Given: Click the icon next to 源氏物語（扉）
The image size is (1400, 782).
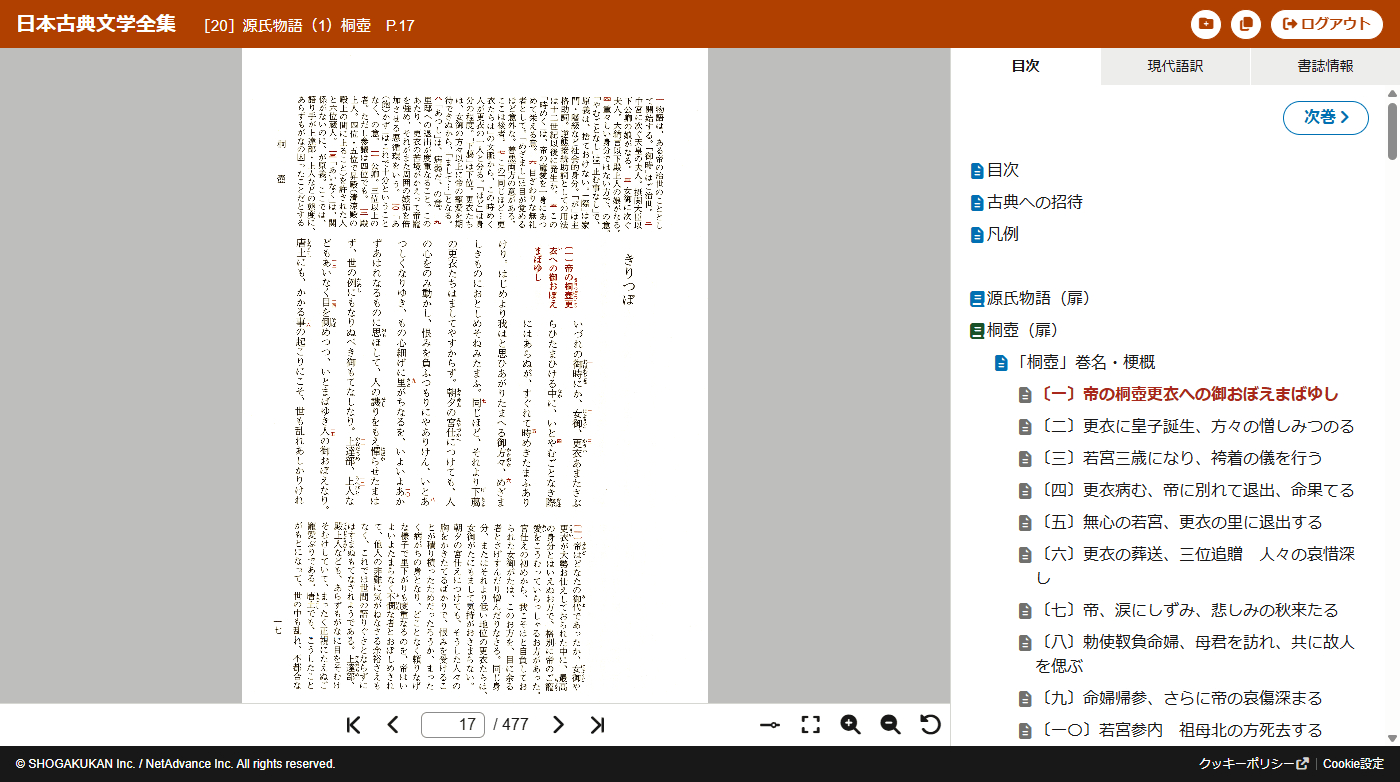Looking at the screenshot, I should [x=977, y=299].
